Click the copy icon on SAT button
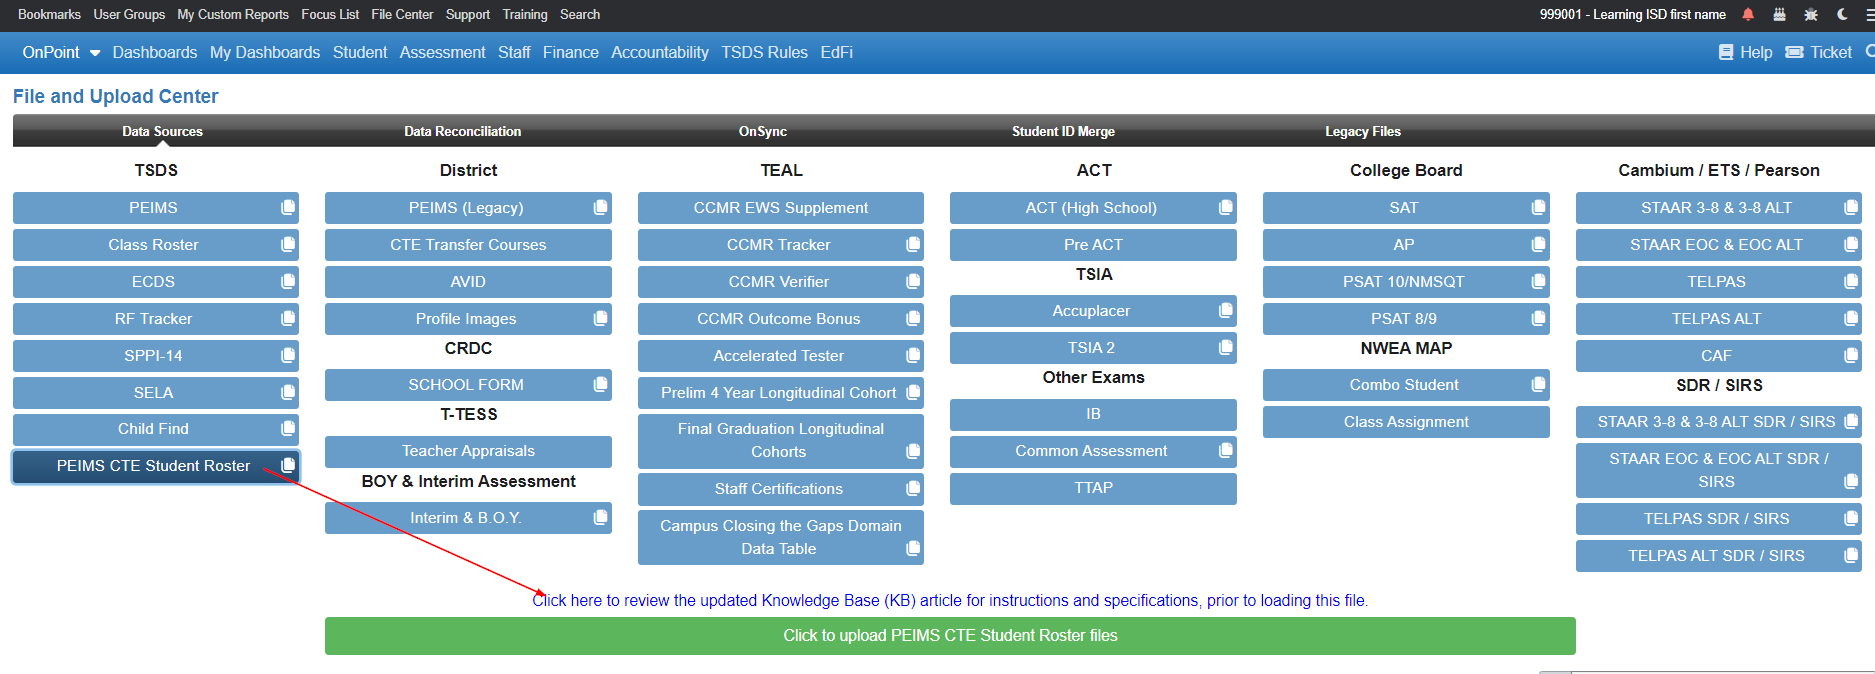Viewport: 1875px width, 674px height. pyautogui.click(x=1538, y=207)
